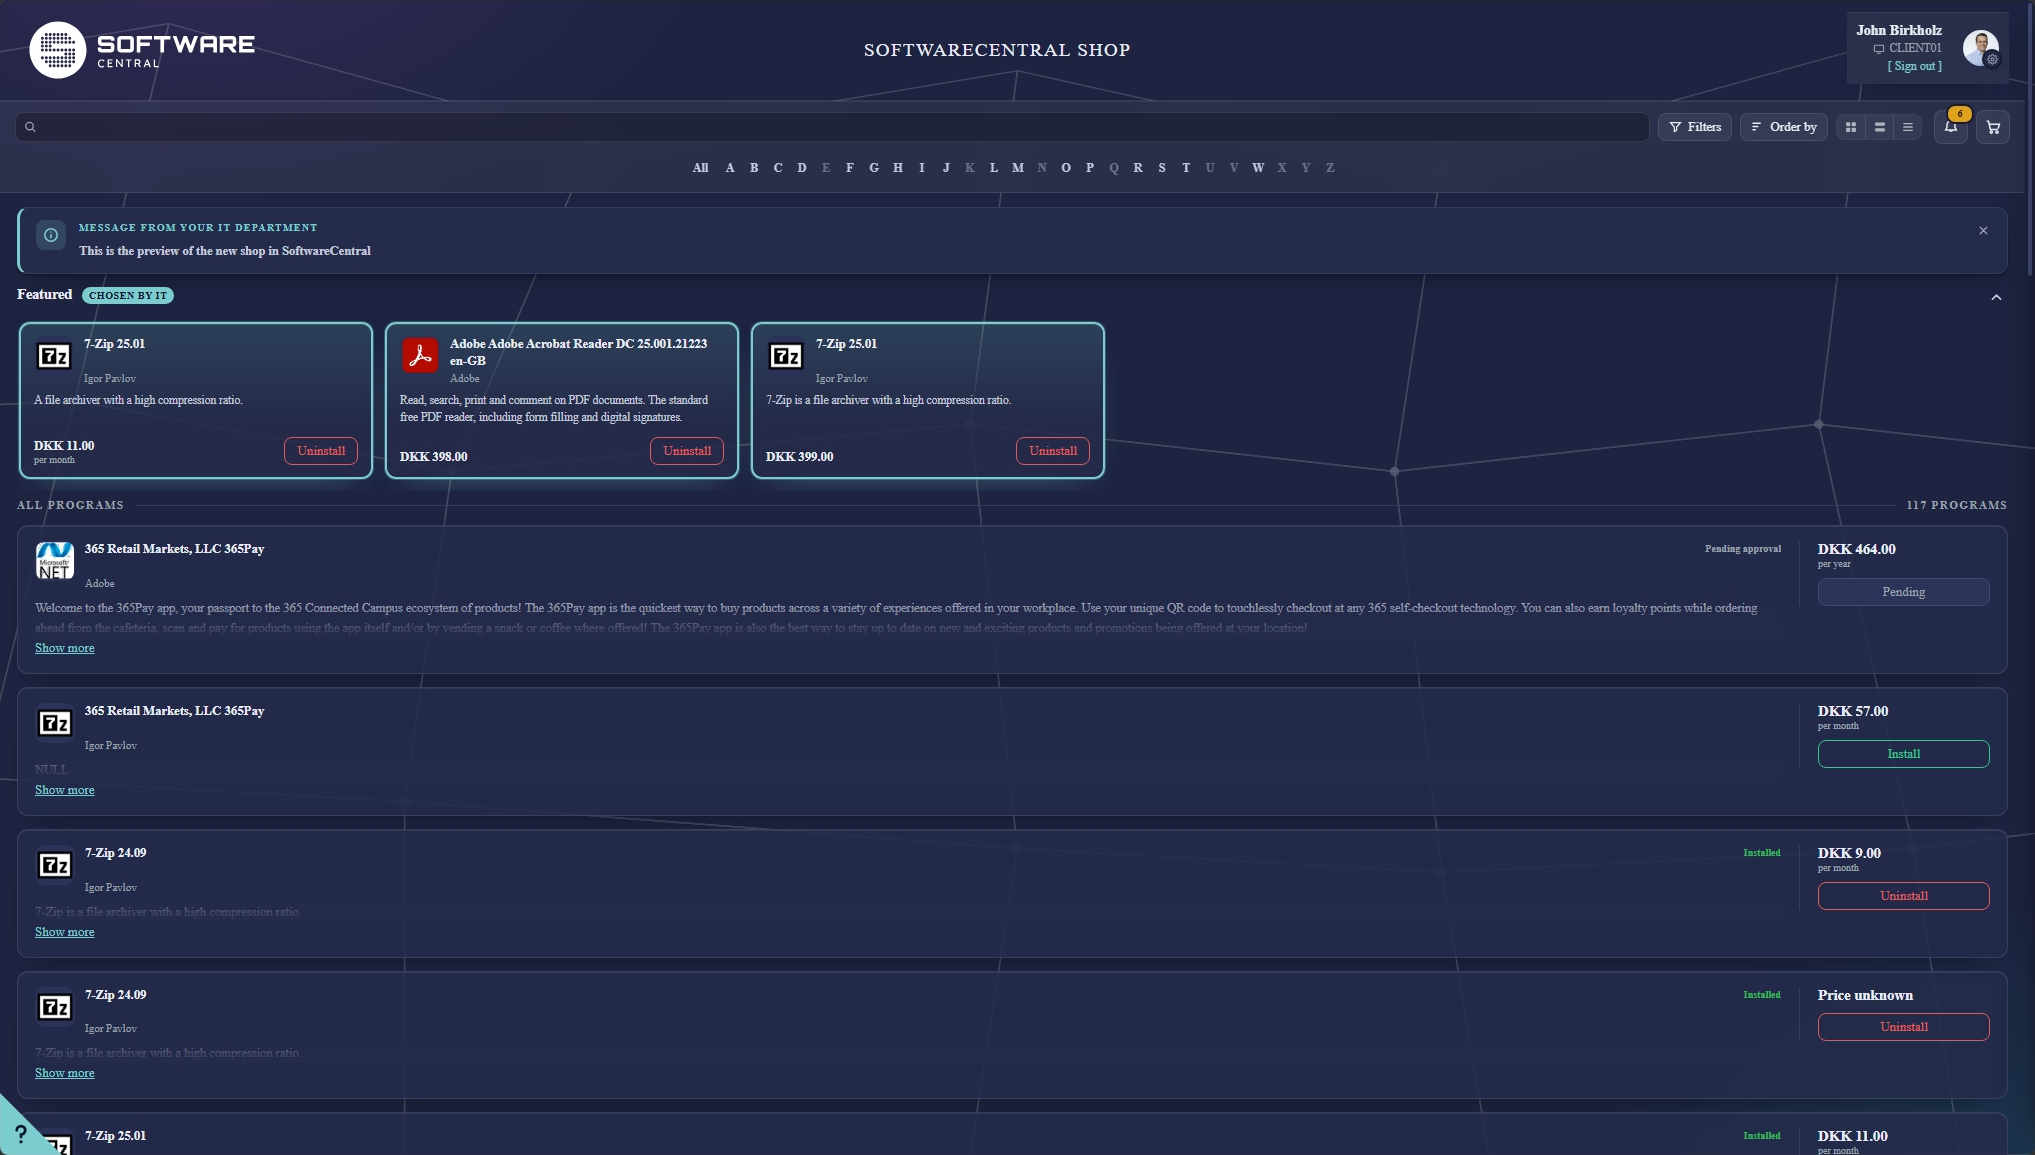Uninstall 7-Zip 24.09 with Price unknown

coord(1903,1027)
